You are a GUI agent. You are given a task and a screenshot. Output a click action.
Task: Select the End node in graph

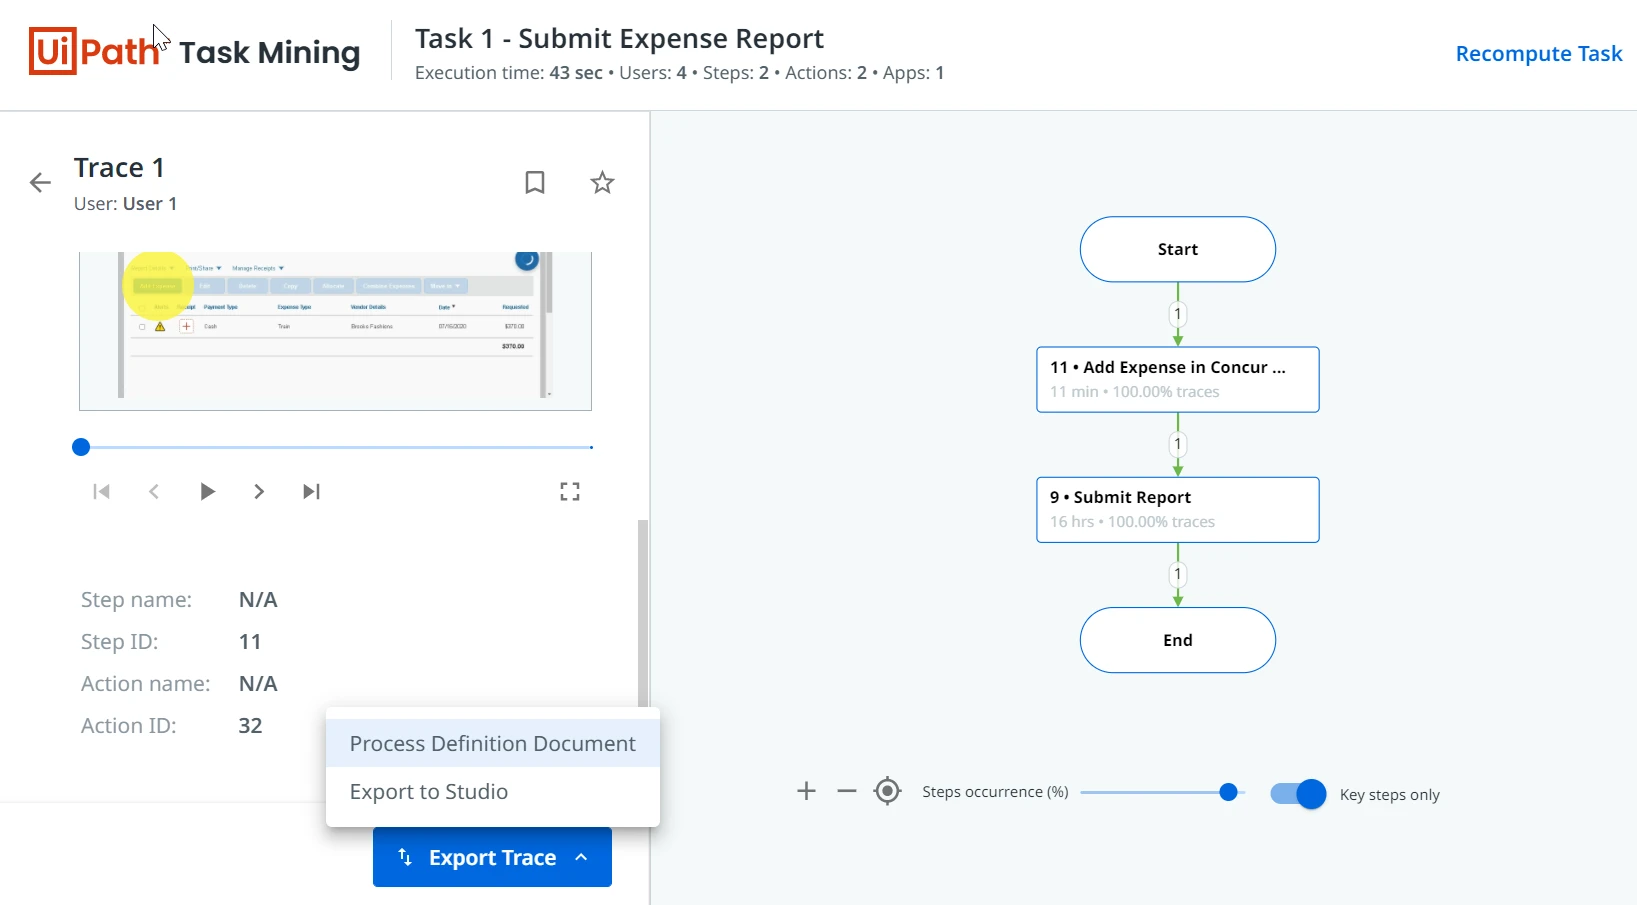pos(1178,640)
